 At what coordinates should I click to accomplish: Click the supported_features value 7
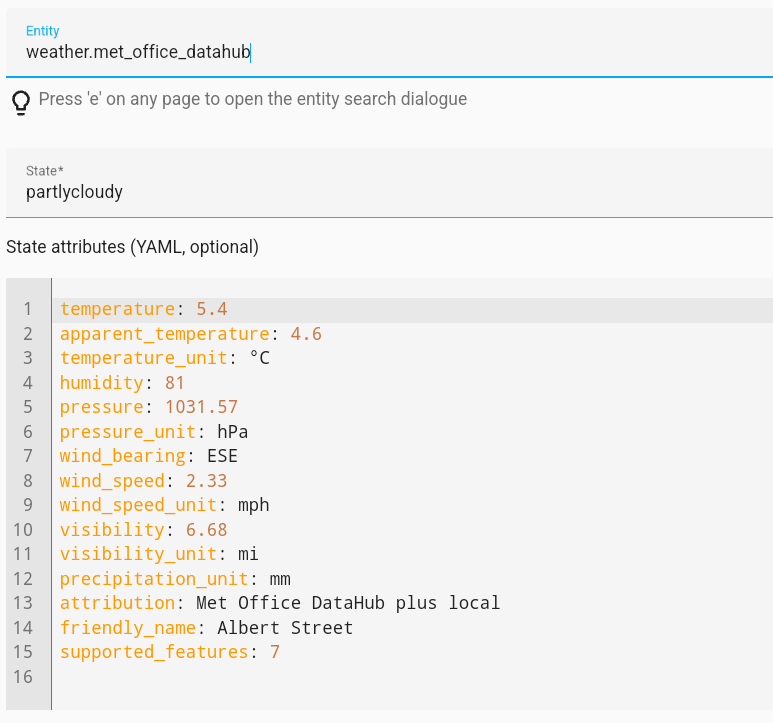click(275, 652)
